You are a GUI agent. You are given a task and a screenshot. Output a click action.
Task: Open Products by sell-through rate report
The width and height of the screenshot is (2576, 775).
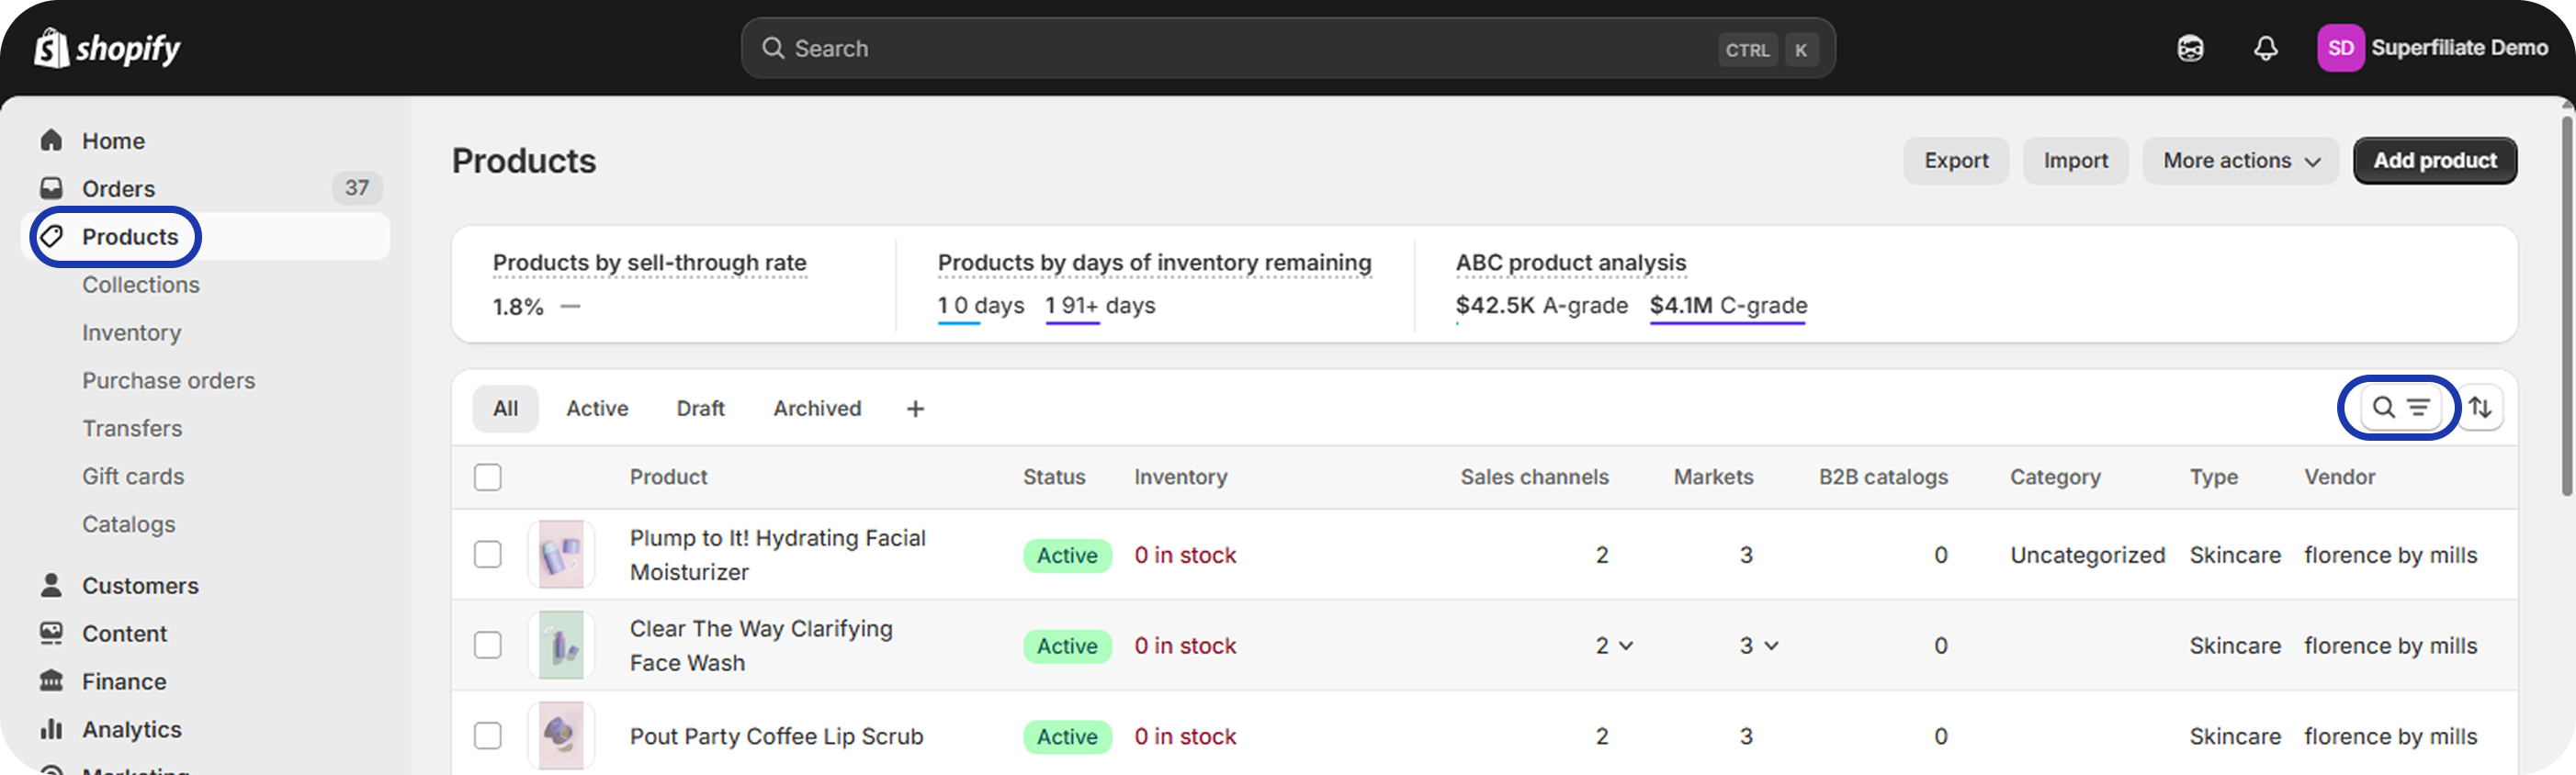pyautogui.click(x=650, y=262)
